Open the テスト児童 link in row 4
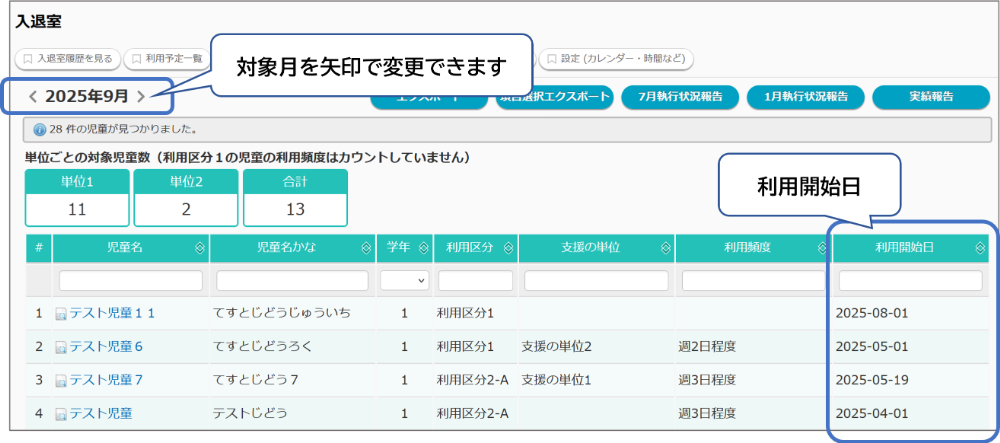1000x443 pixels. pos(100,413)
